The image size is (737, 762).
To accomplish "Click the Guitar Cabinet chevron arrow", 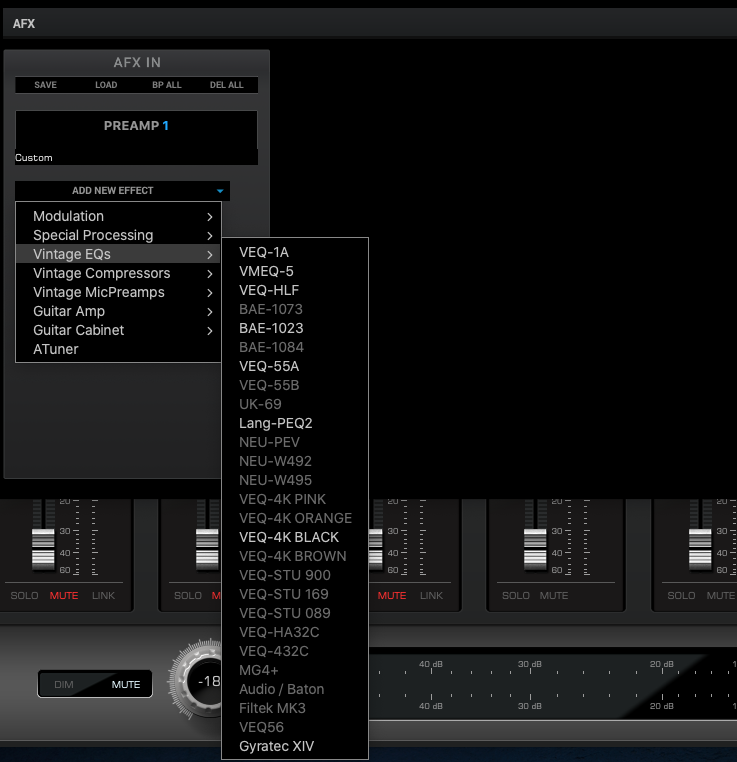I will [x=210, y=330].
